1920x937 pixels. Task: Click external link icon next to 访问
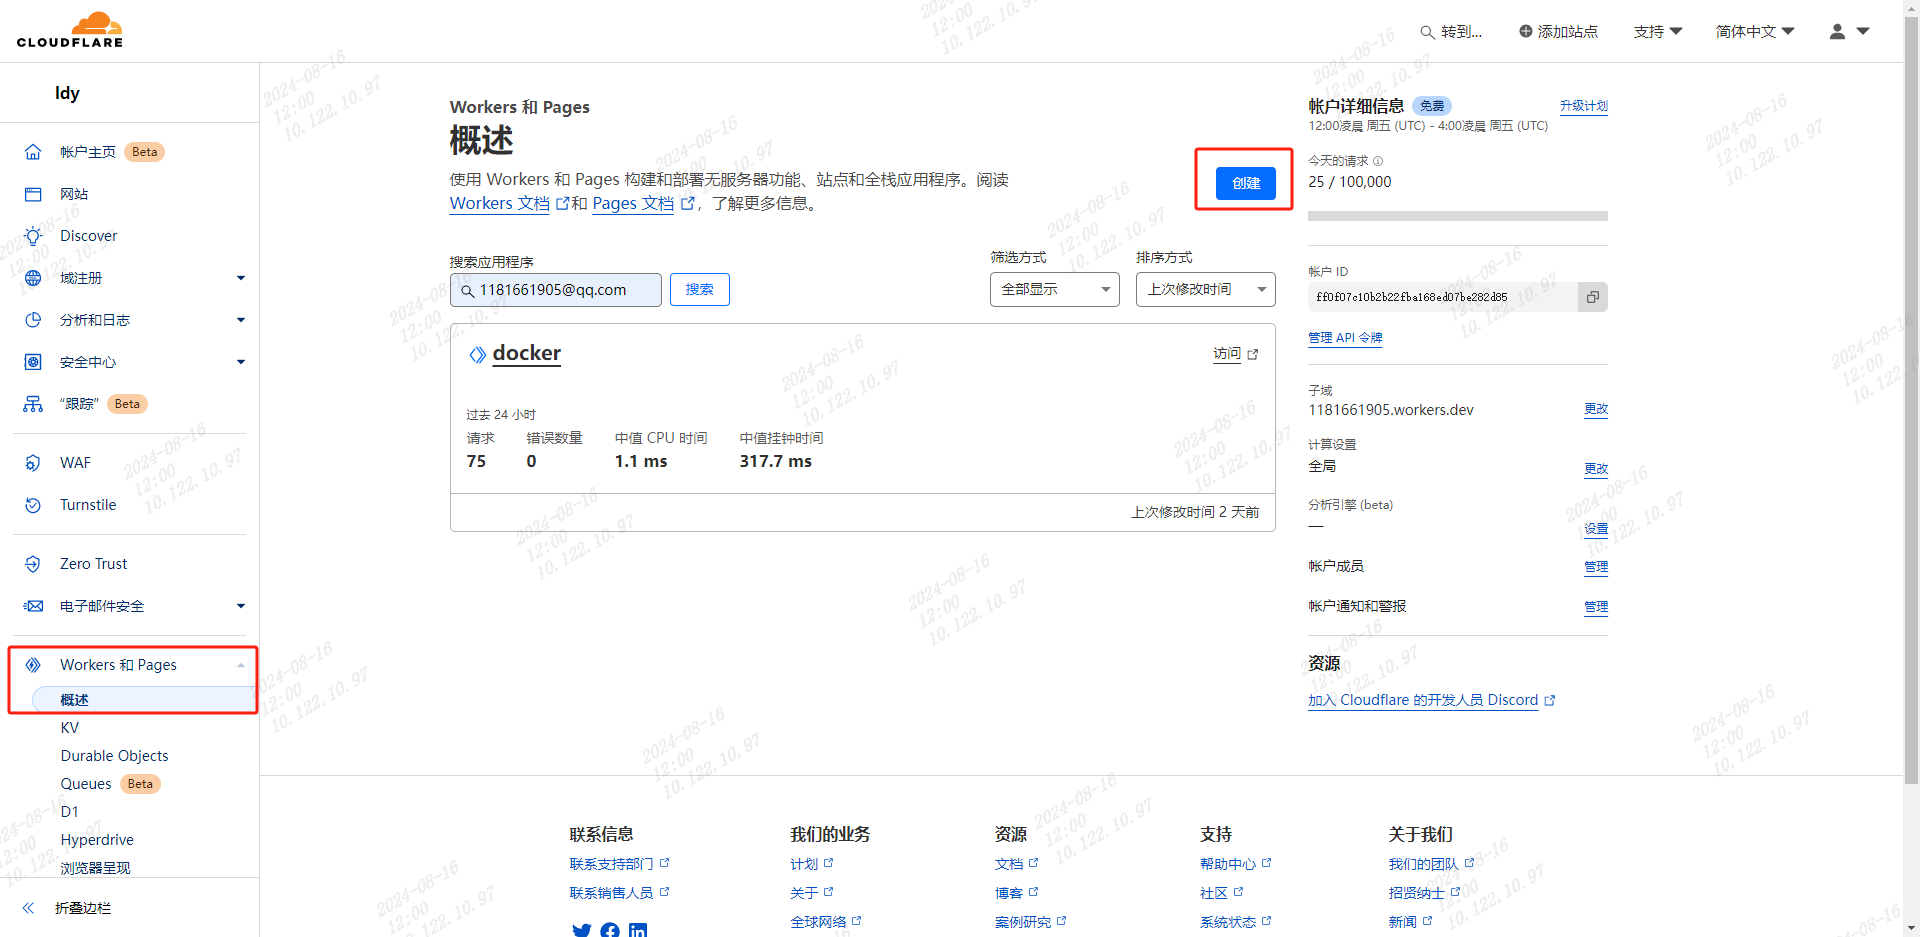pos(1253,354)
